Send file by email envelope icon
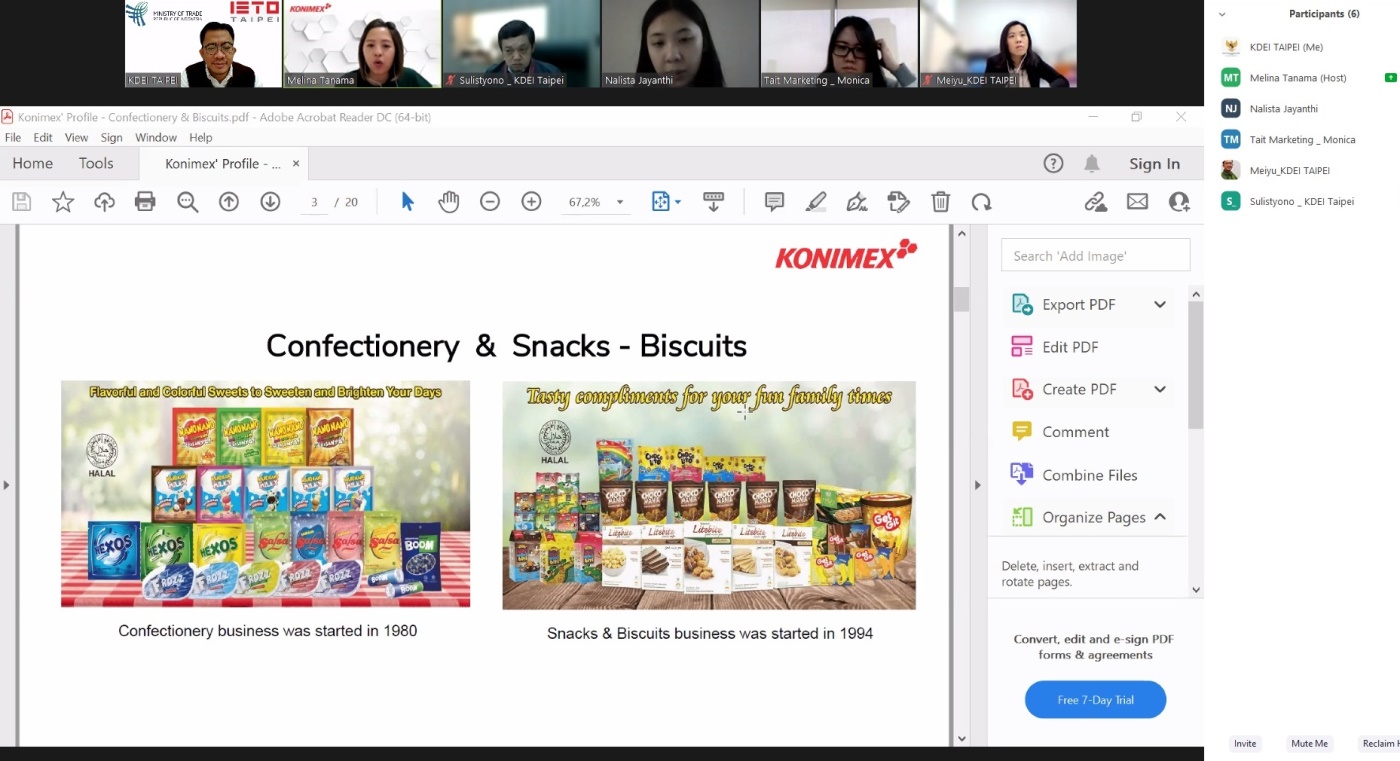The image size is (1400, 761). point(1137,202)
